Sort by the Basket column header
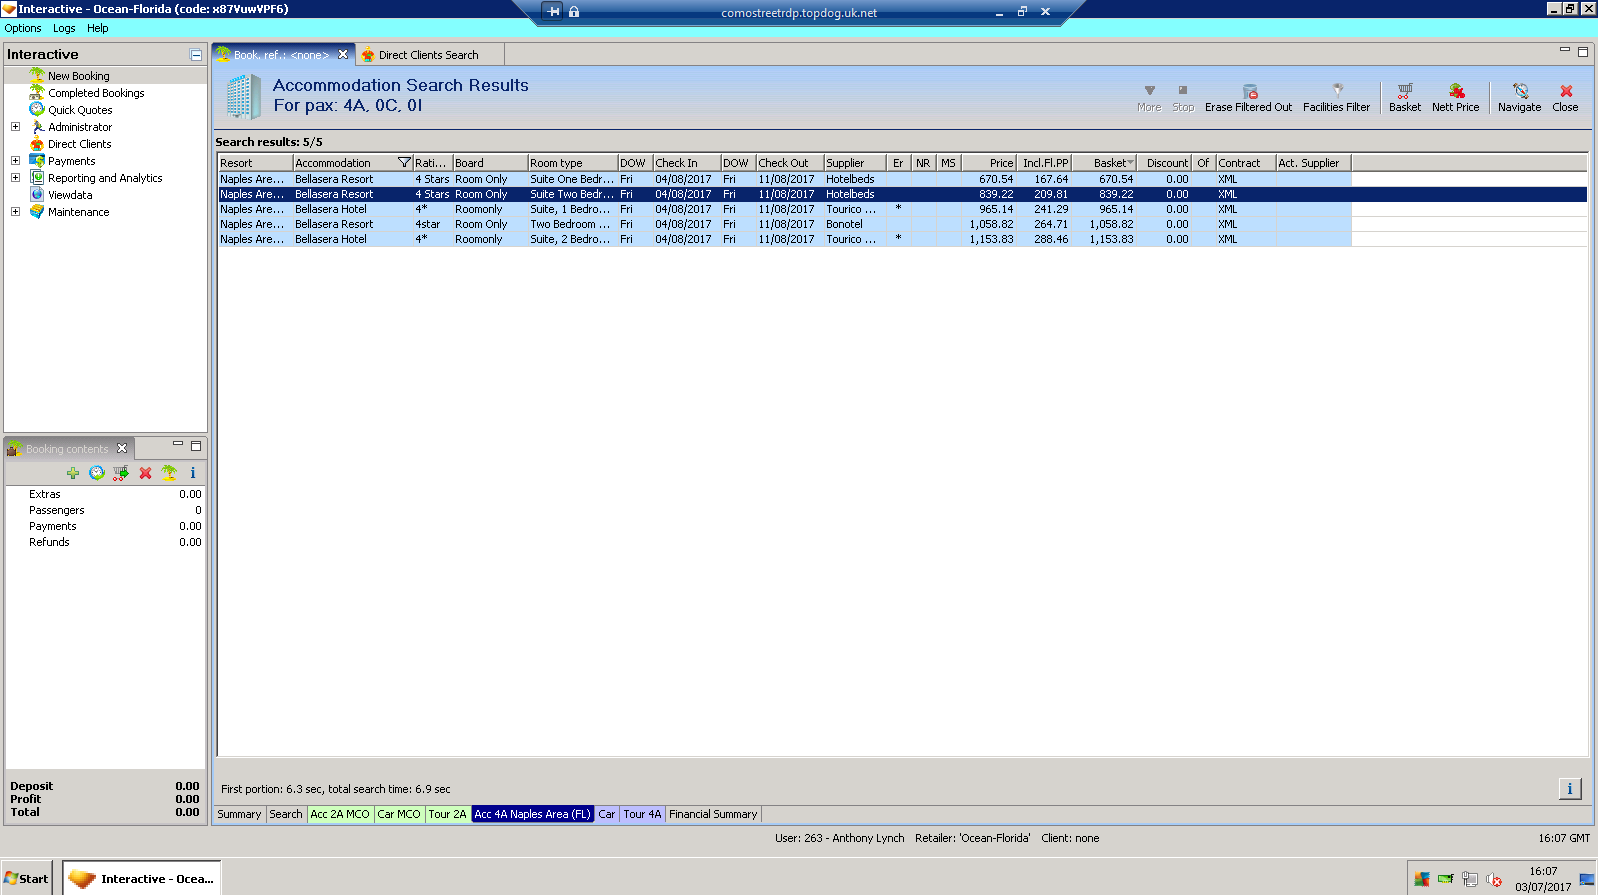This screenshot has width=1598, height=895. click(x=1106, y=163)
